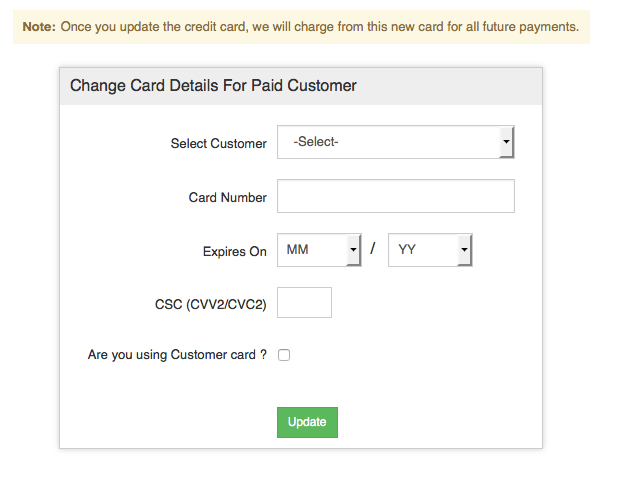Click the 'Are you using Customer card ?' label text
Viewport: 620px width, 494px height.
(177, 355)
